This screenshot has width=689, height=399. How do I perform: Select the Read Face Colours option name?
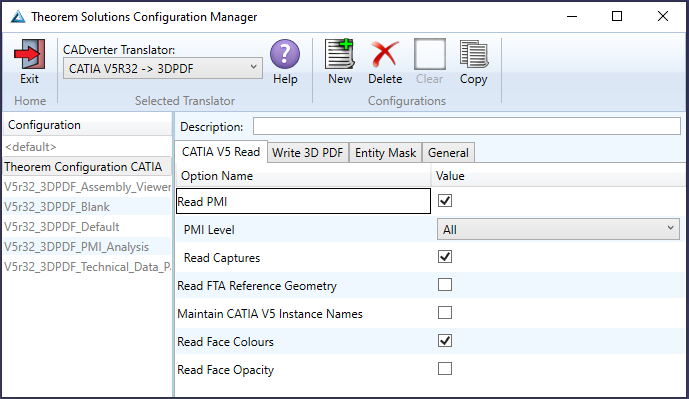pos(225,342)
